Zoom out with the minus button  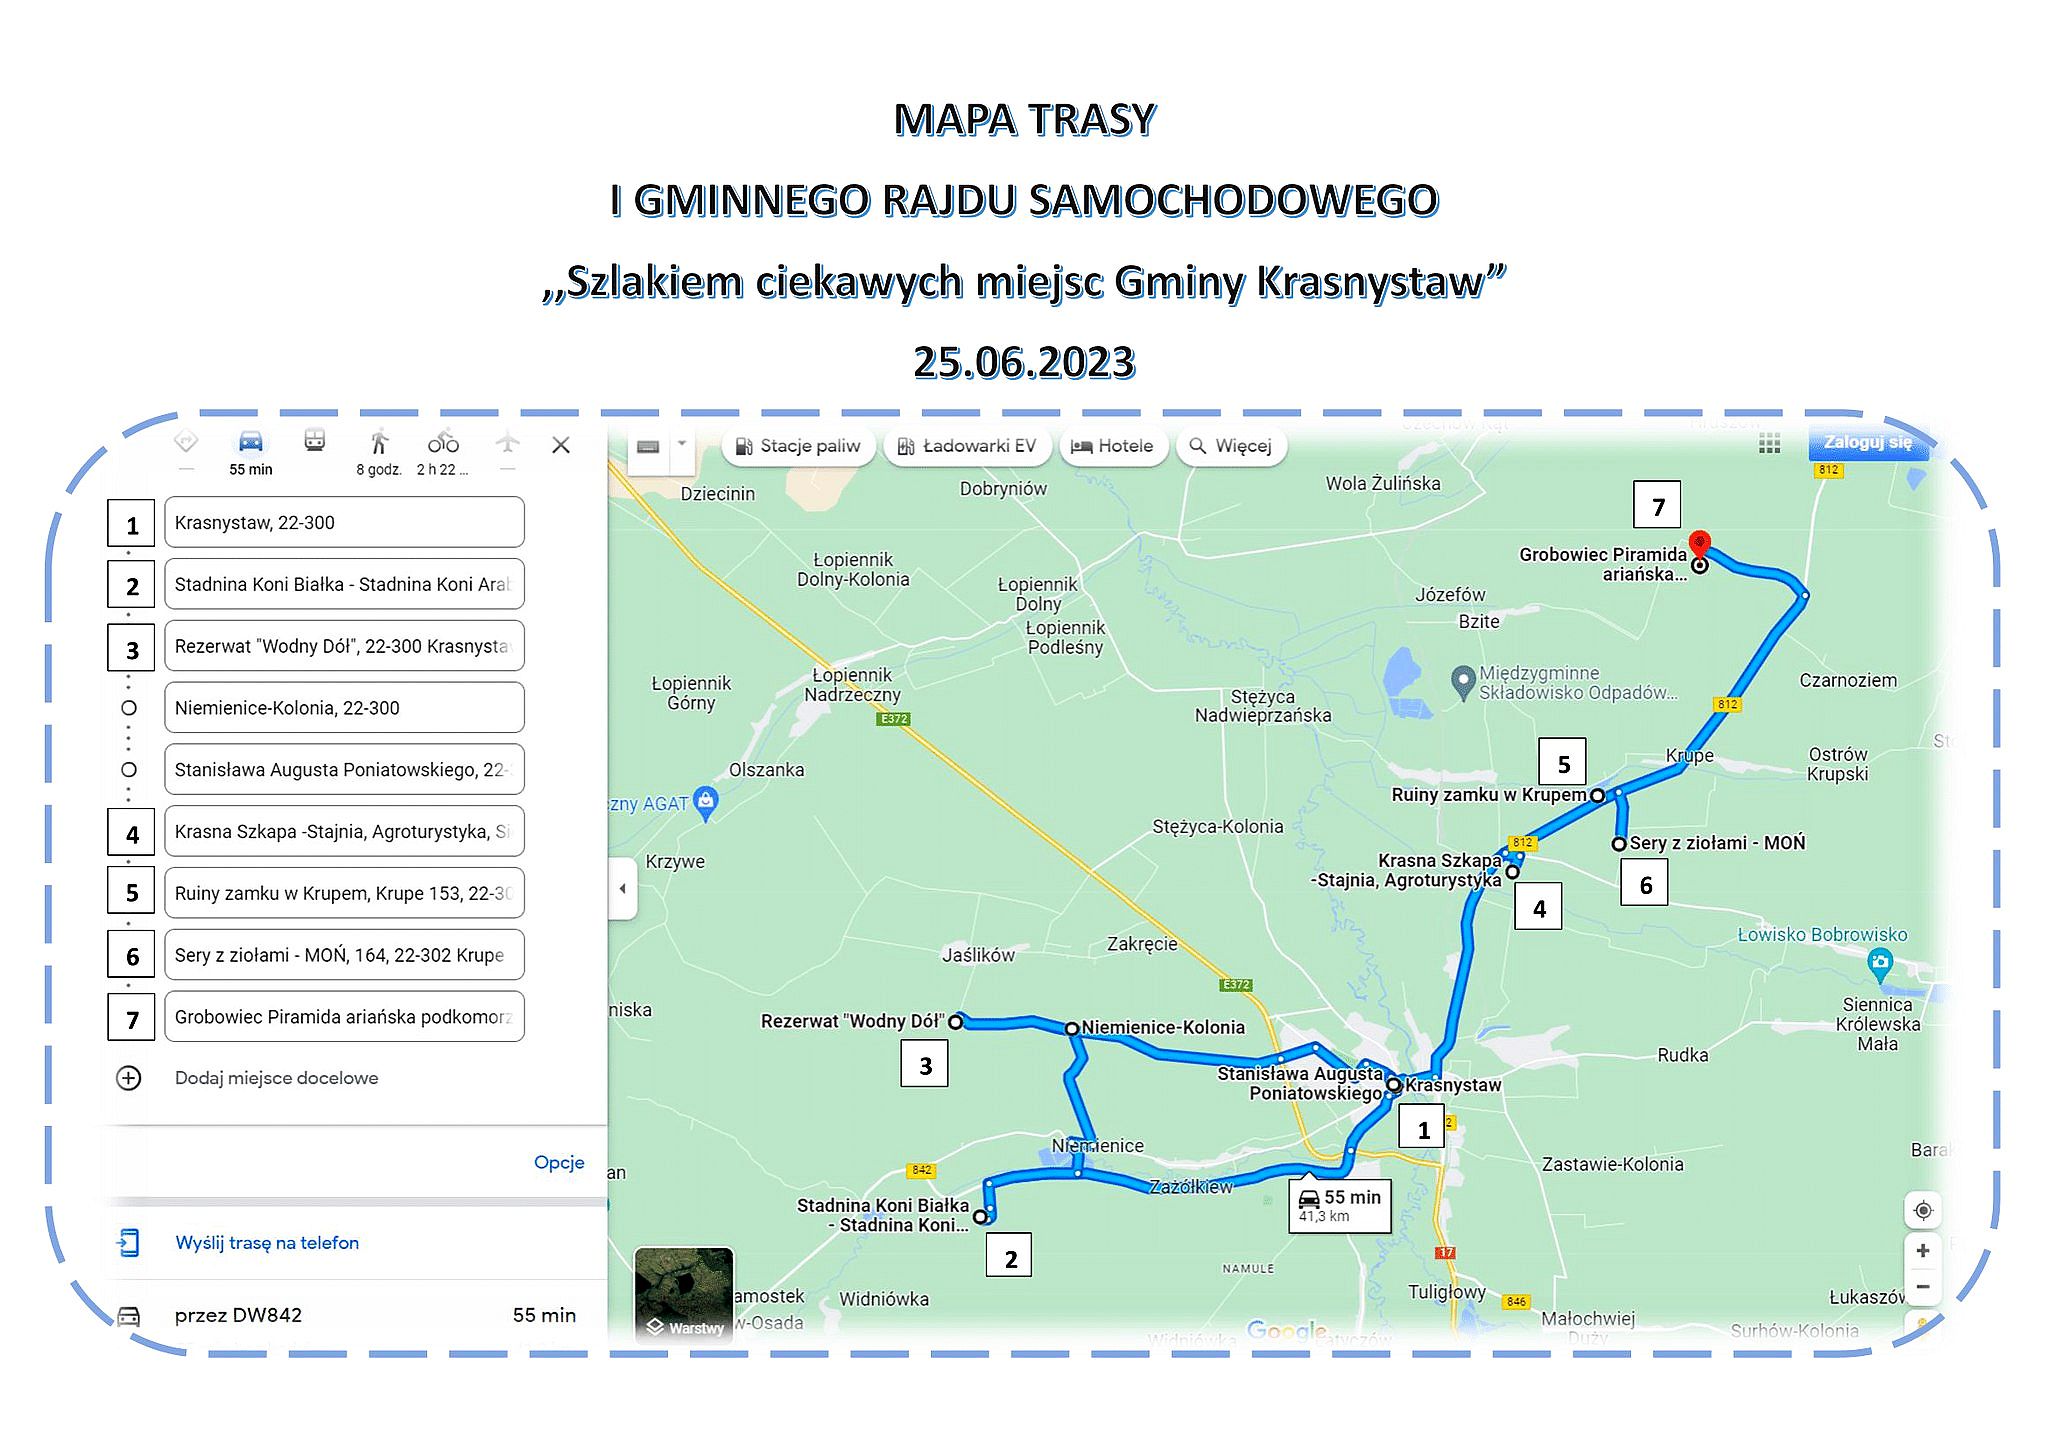pos(1922,1287)
